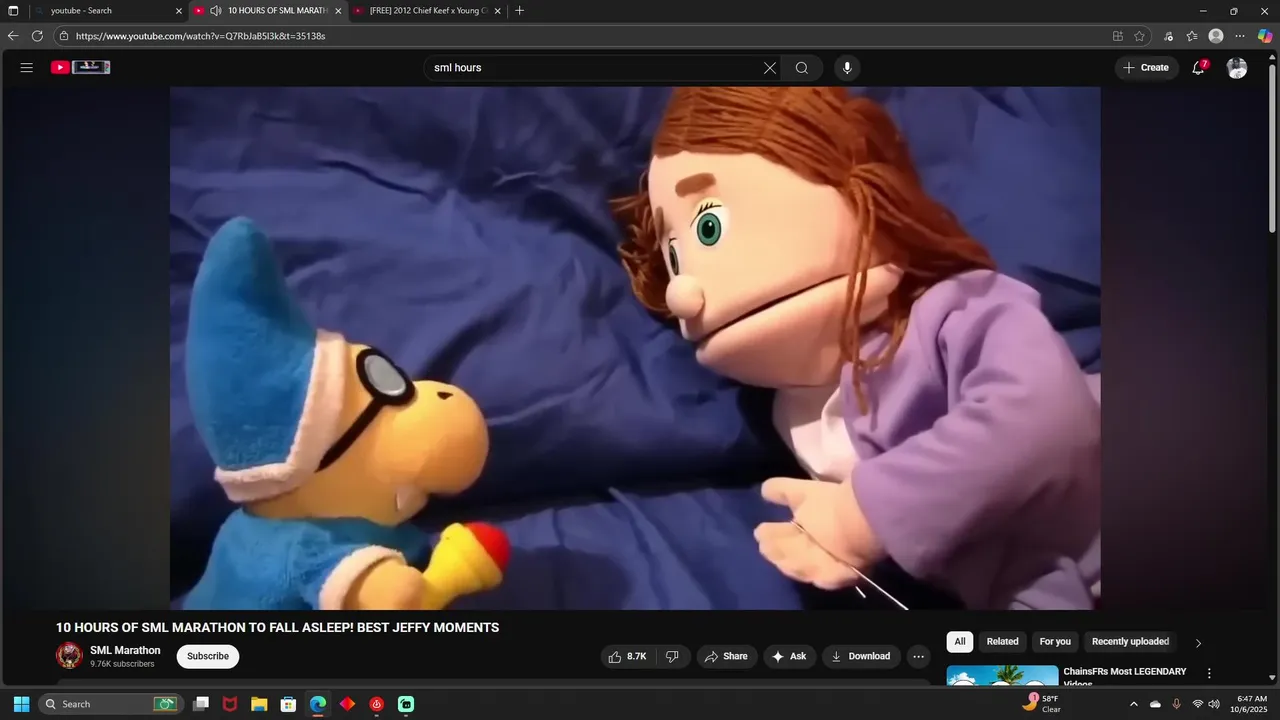Run search with the magnifier button
Viewport: 1280px width, 720px height.
802,68
